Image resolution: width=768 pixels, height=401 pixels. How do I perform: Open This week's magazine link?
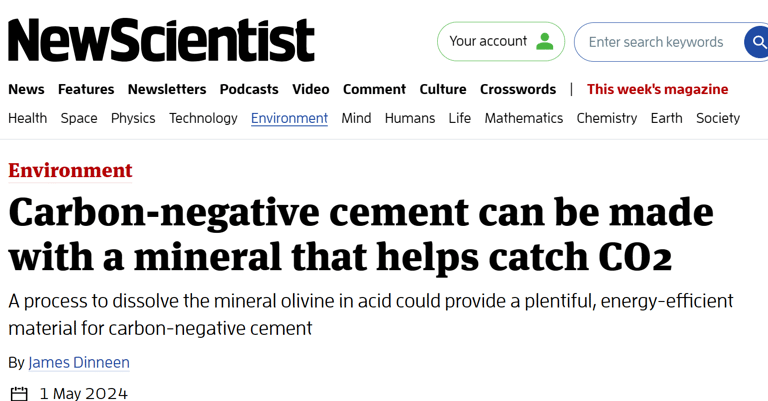(657, 89)
